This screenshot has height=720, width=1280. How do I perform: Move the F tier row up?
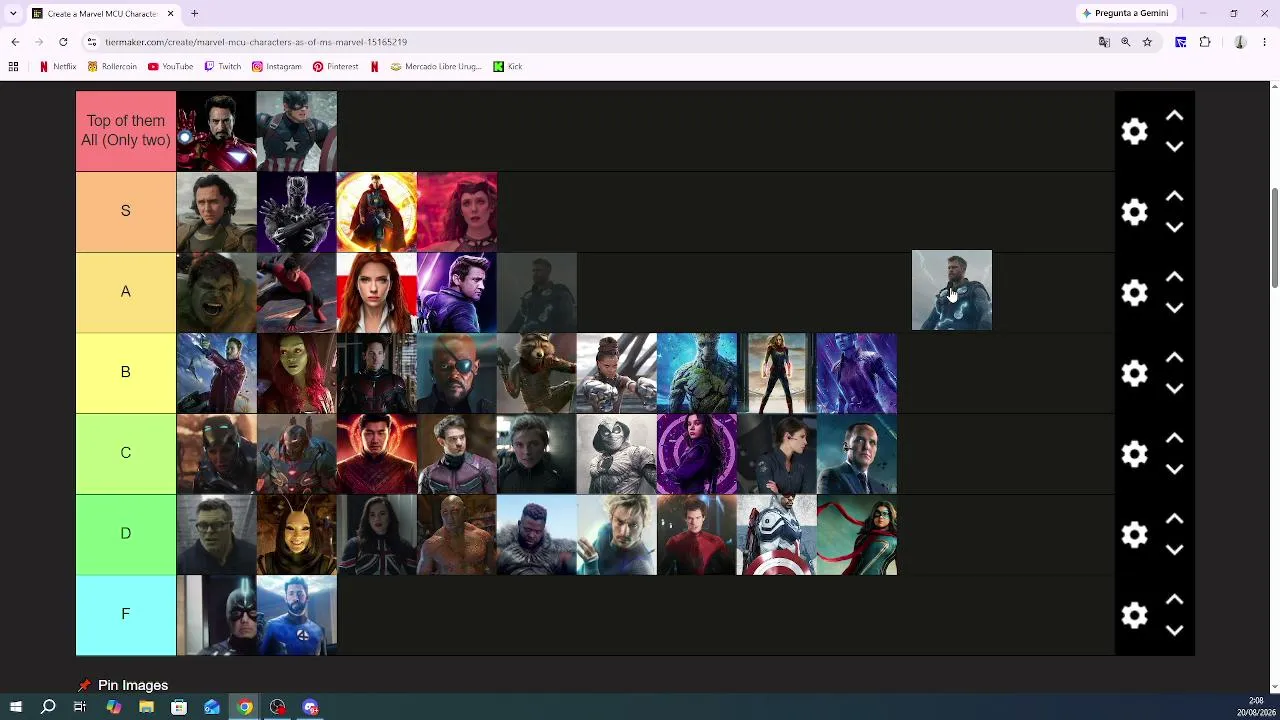[1175, 600]
